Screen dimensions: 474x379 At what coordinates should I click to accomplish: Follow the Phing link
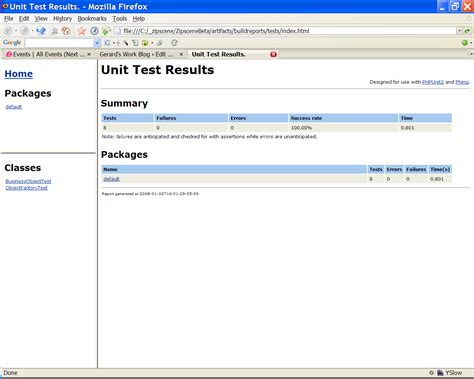(x=462, y=82)
